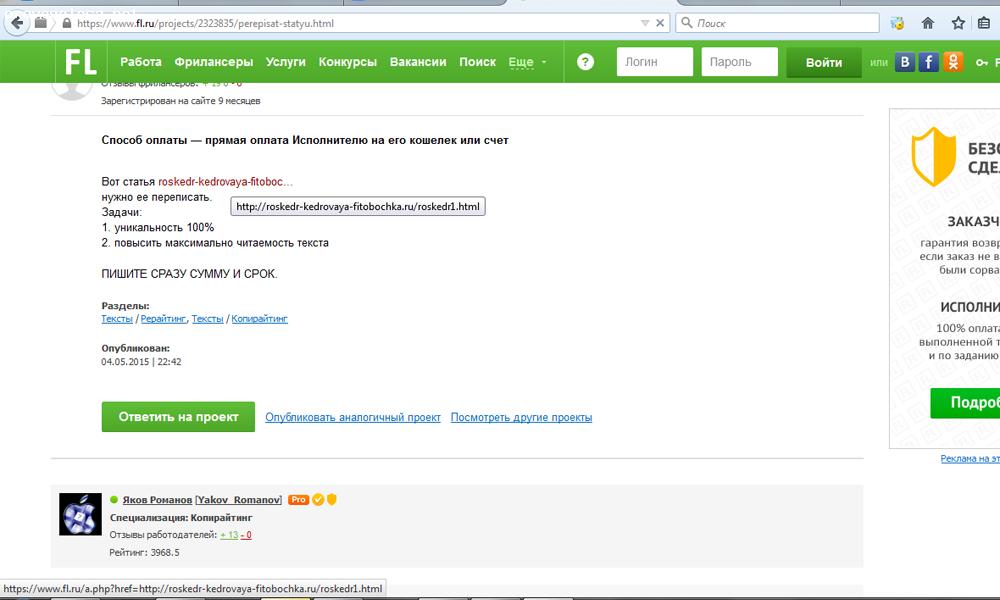Open the help question mark icon
The width and height of the screenshot is (1000, 600).
coord(586,62)
